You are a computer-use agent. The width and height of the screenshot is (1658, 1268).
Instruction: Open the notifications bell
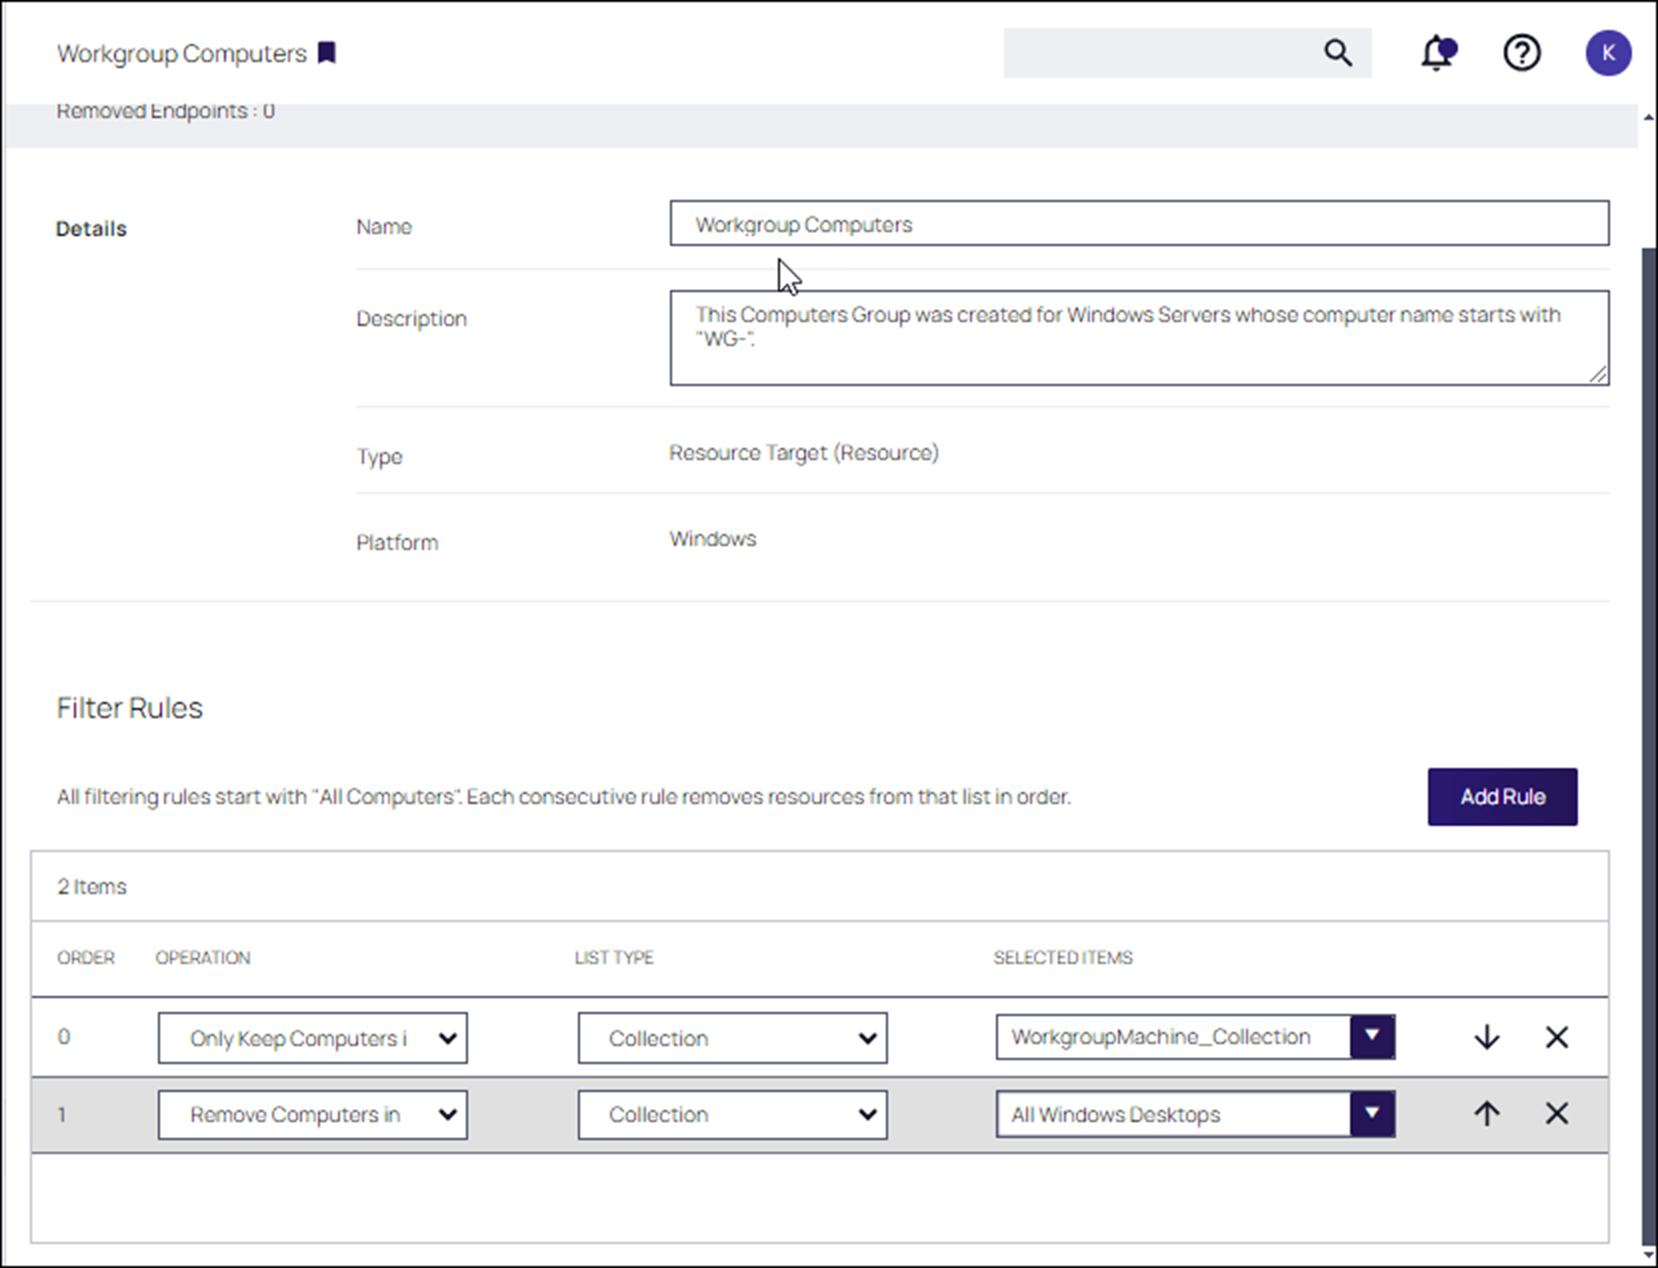[1437, 53]
